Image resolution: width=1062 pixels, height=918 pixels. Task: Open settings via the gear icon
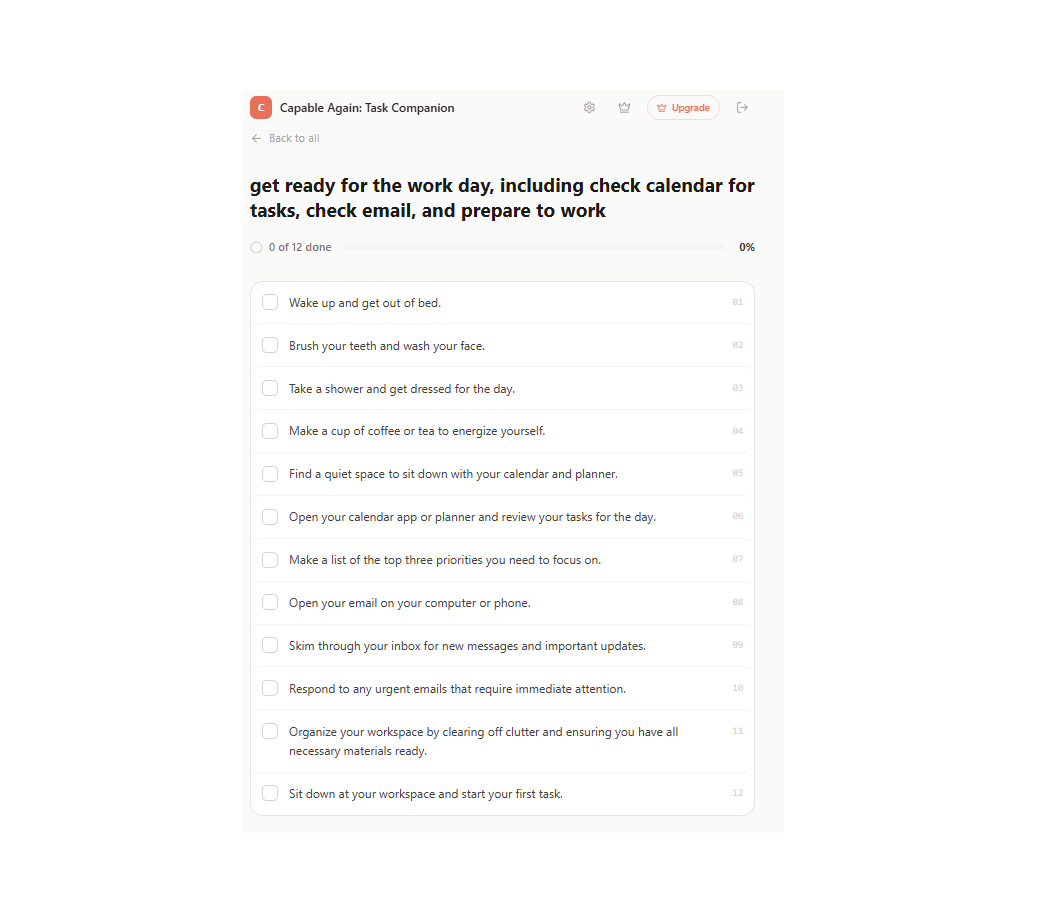(589, 107)
